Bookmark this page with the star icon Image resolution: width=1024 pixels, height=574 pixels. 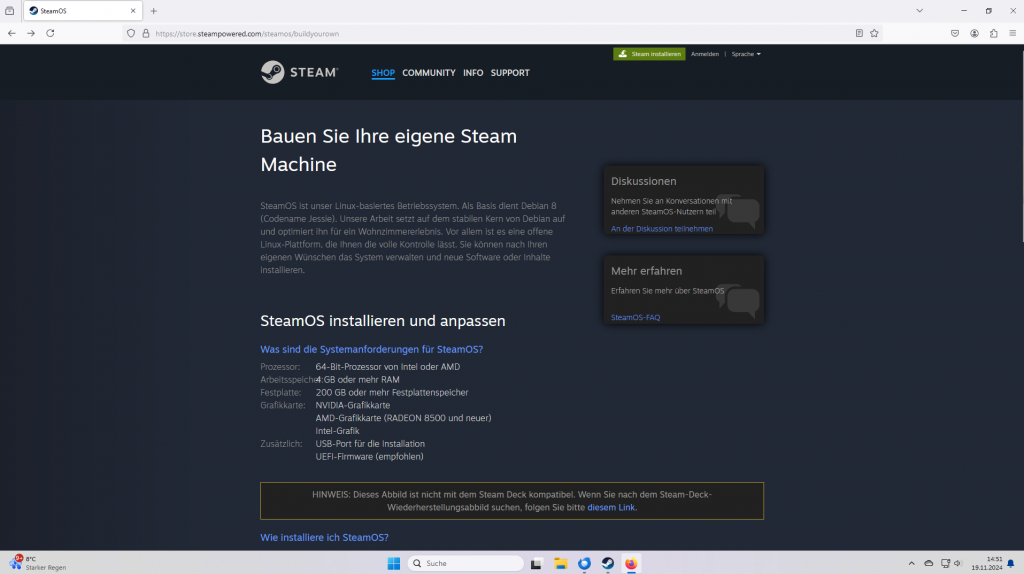click(874, 33)
